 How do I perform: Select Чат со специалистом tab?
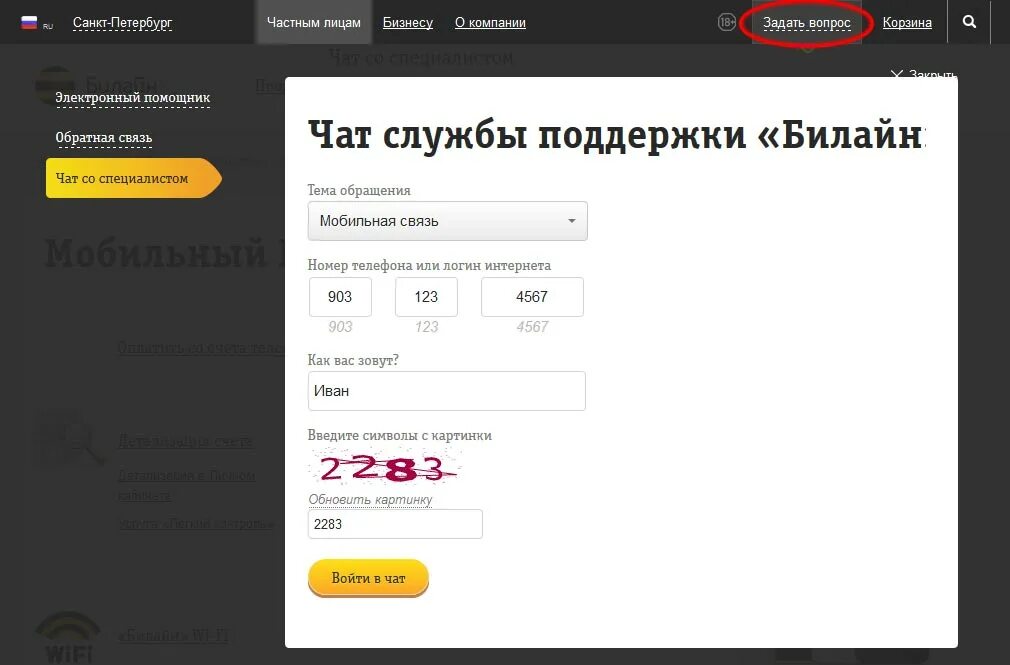click(133, 178)
